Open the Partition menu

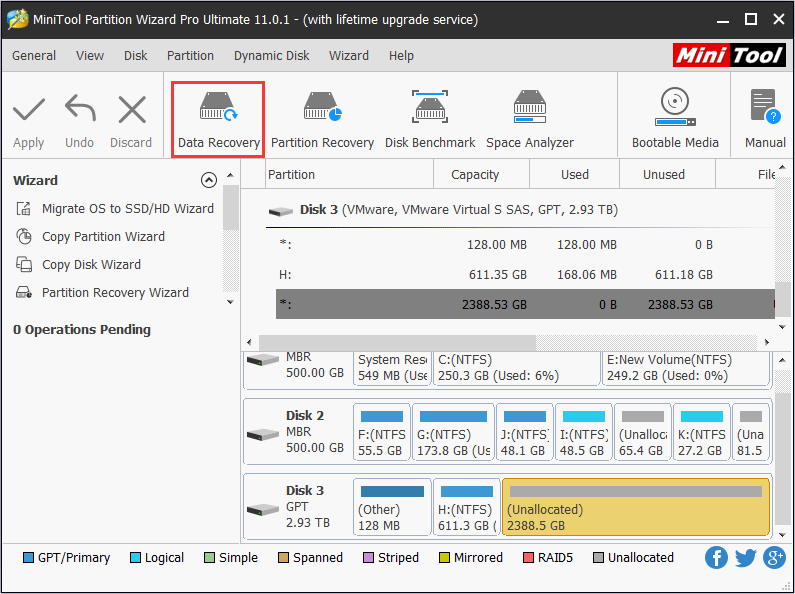[x=190, y=55]
